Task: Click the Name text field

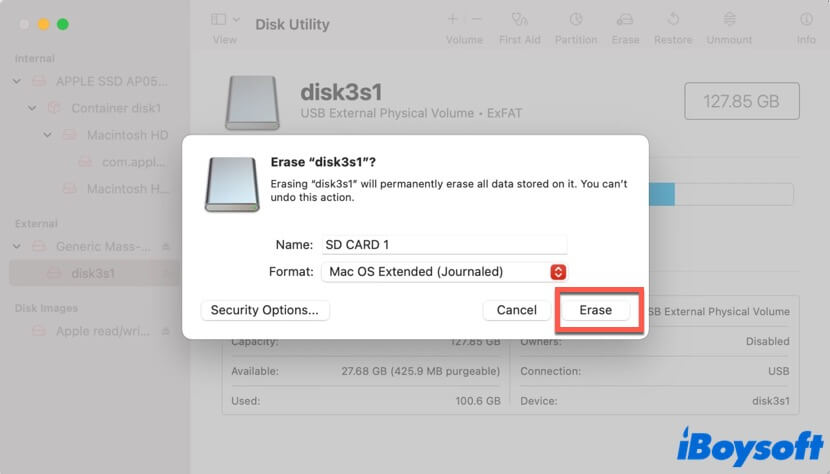Action: 443,245
